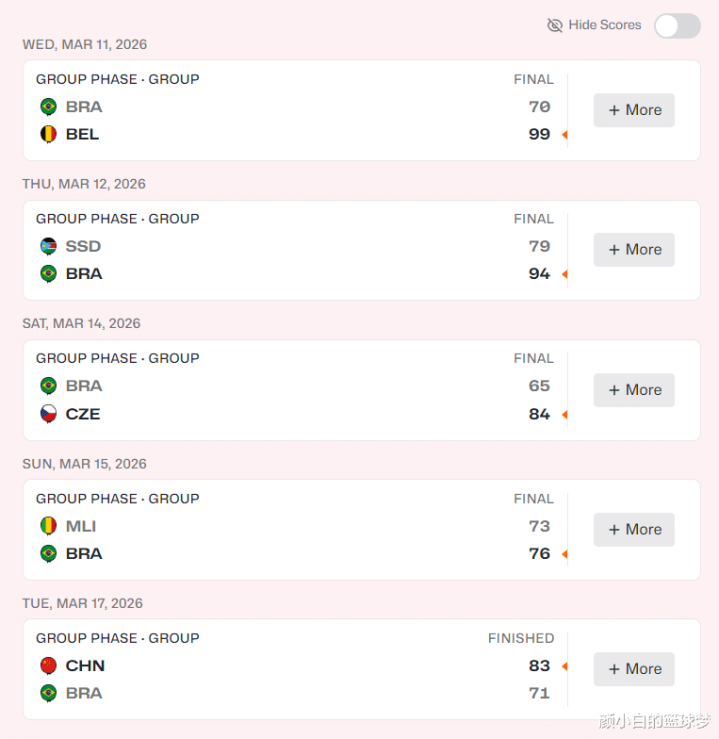
Task: Open More details for MLI vs BRA
Action: pos(634,529)
